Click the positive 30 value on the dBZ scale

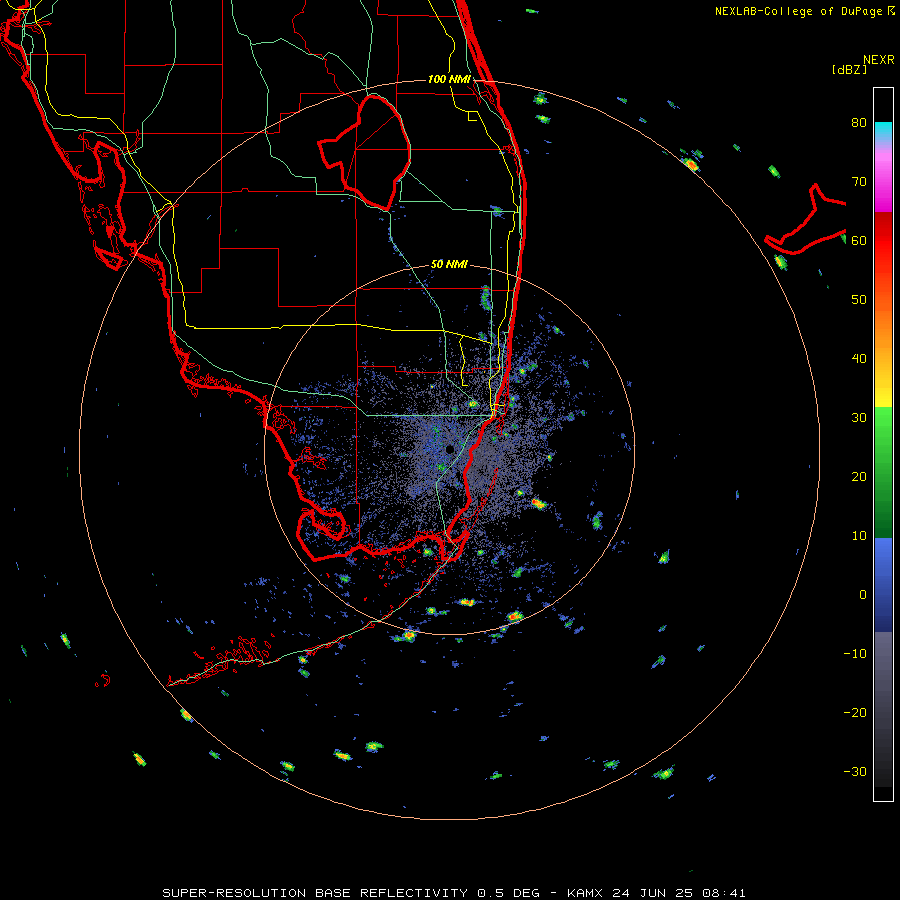click(x=859, y=418)
